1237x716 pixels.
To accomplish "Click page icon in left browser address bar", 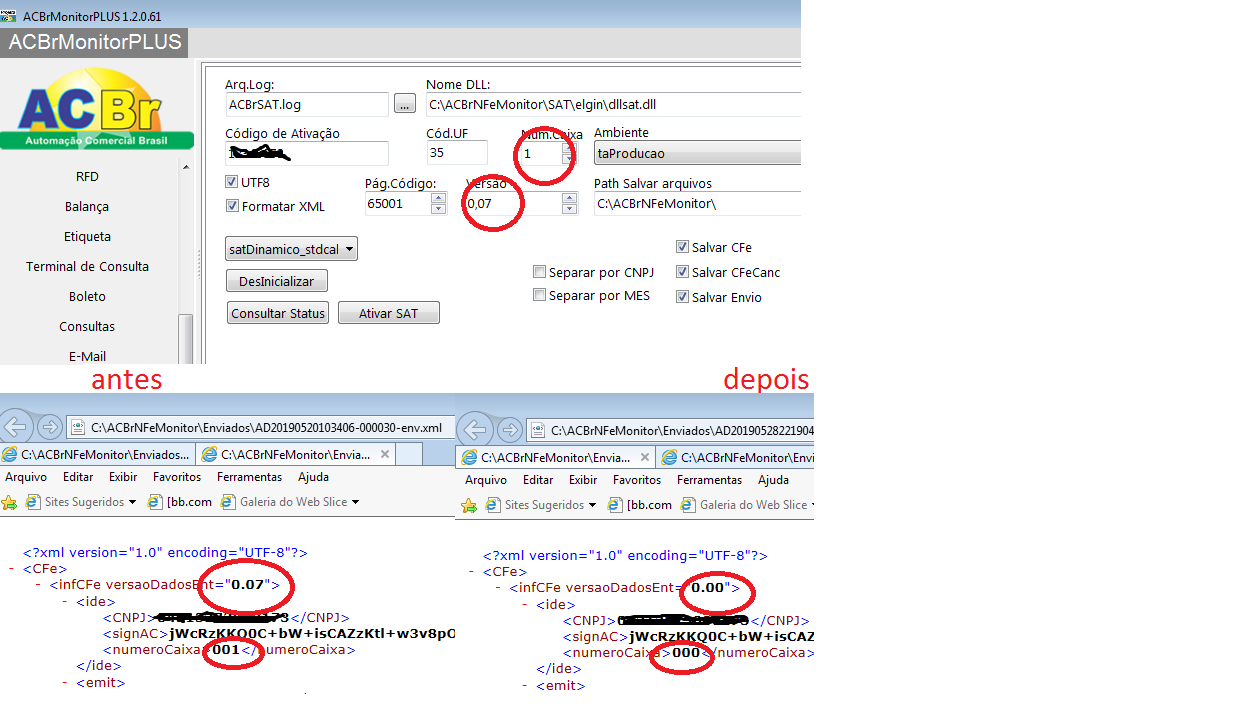I will tap(80, 428).
